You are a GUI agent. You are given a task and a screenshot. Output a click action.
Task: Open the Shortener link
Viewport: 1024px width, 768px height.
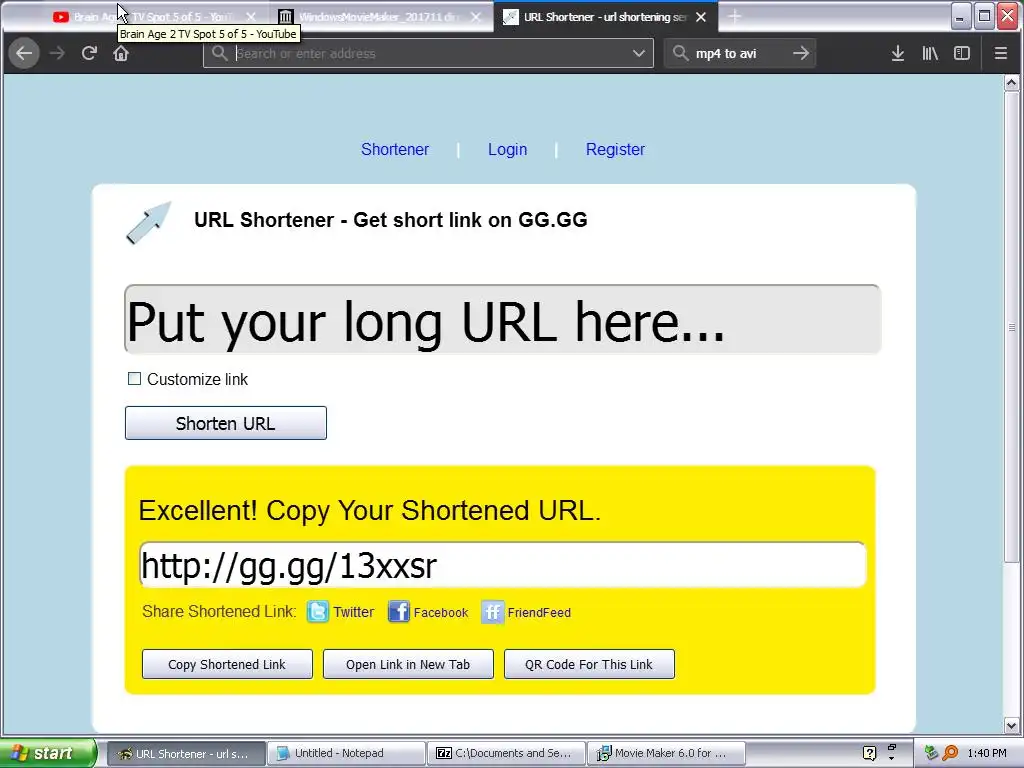pyautogui.click(x=395, y=150)
